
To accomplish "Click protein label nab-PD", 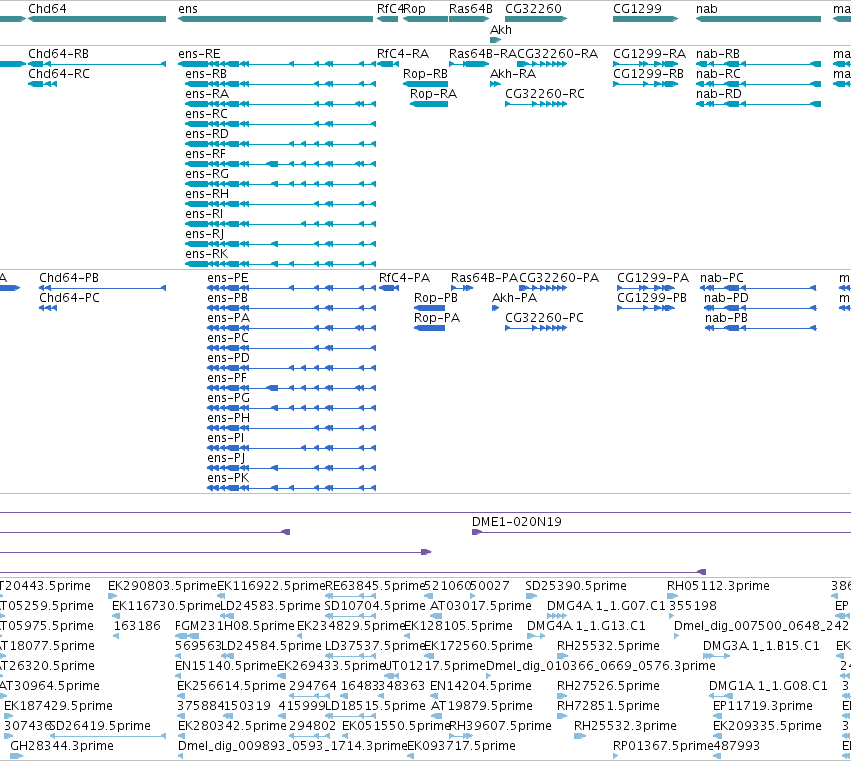I will [726, 298].
